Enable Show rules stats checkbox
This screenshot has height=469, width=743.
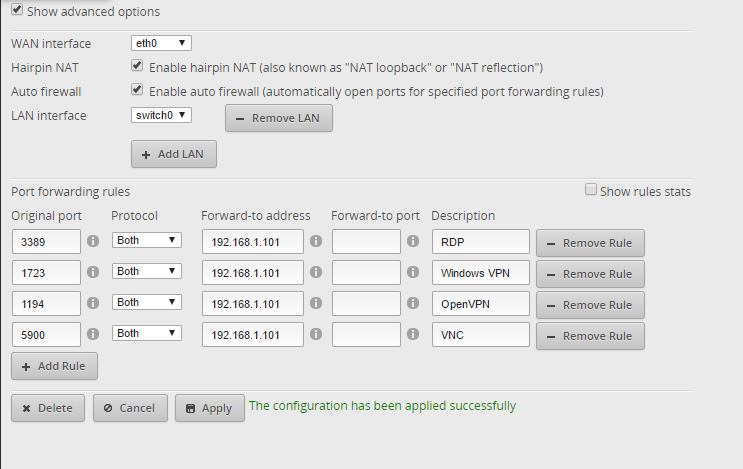tap(591, 190)
